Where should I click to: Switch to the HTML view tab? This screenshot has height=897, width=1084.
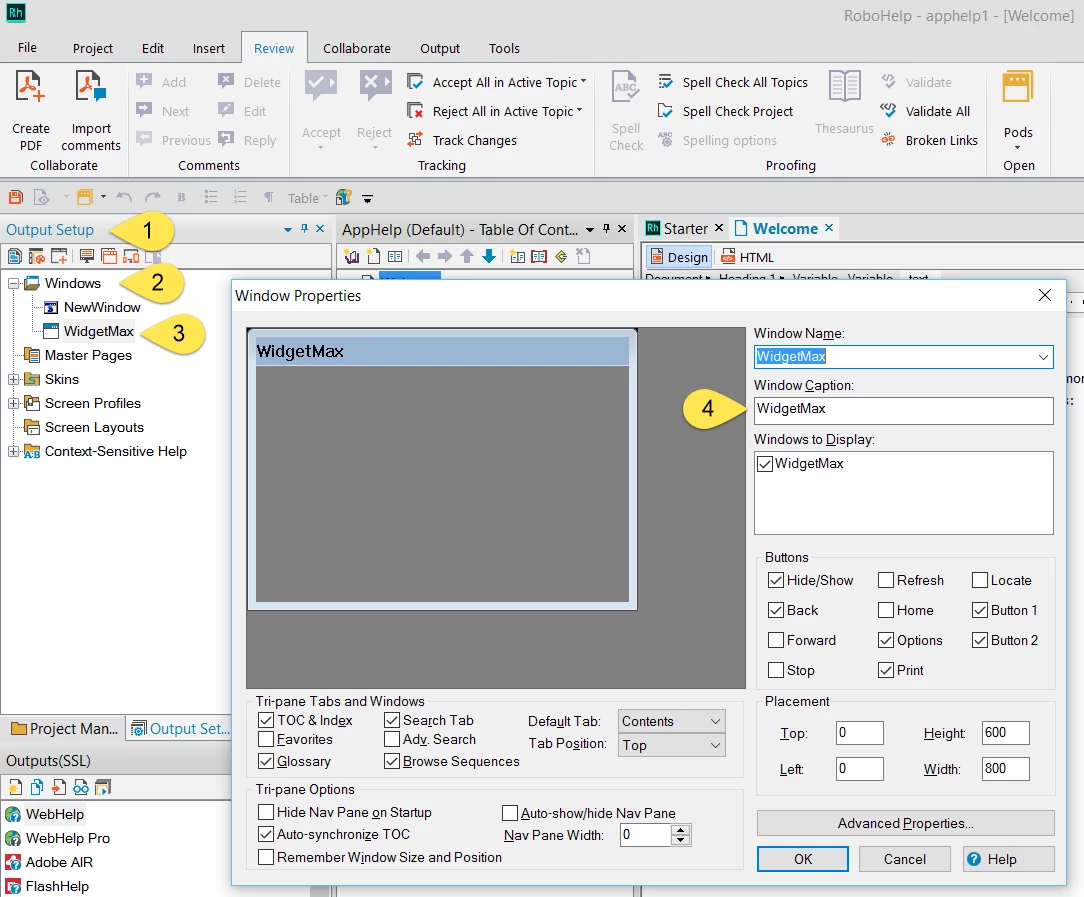(x=748, y=257)
